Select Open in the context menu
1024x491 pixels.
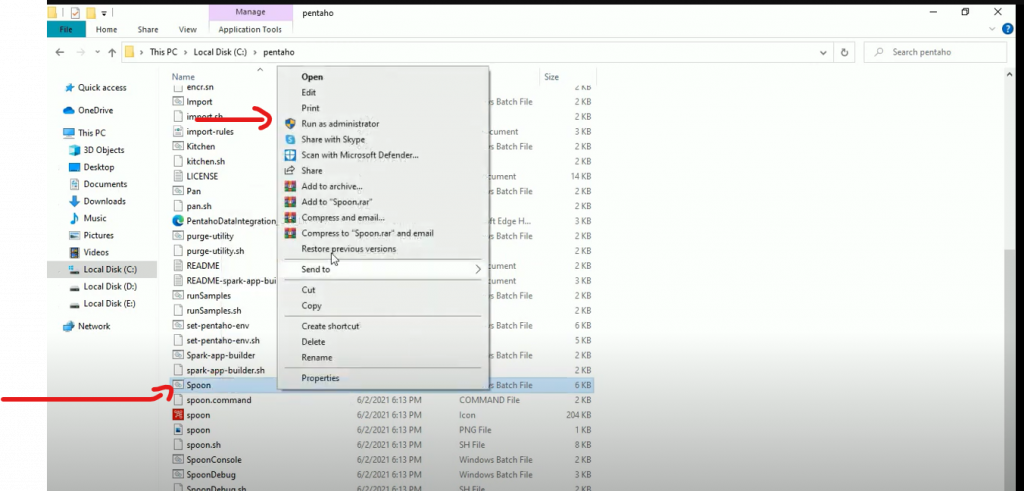click(312, 76)
